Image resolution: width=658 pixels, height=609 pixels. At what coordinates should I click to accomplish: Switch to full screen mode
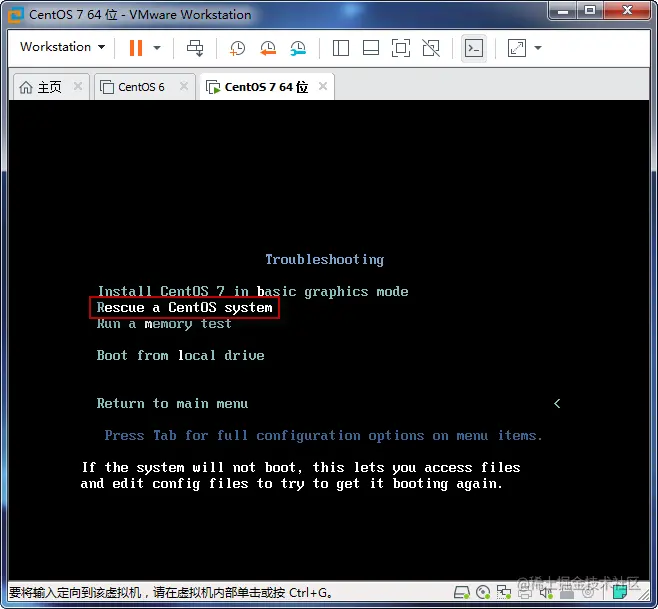pos(401,48)
